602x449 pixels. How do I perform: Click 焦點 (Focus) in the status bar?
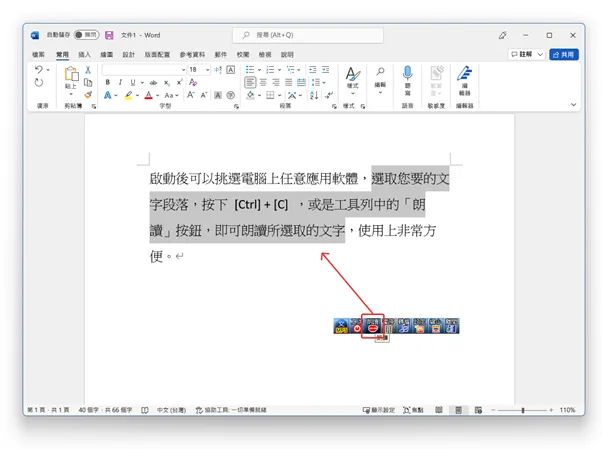(413, 410)
